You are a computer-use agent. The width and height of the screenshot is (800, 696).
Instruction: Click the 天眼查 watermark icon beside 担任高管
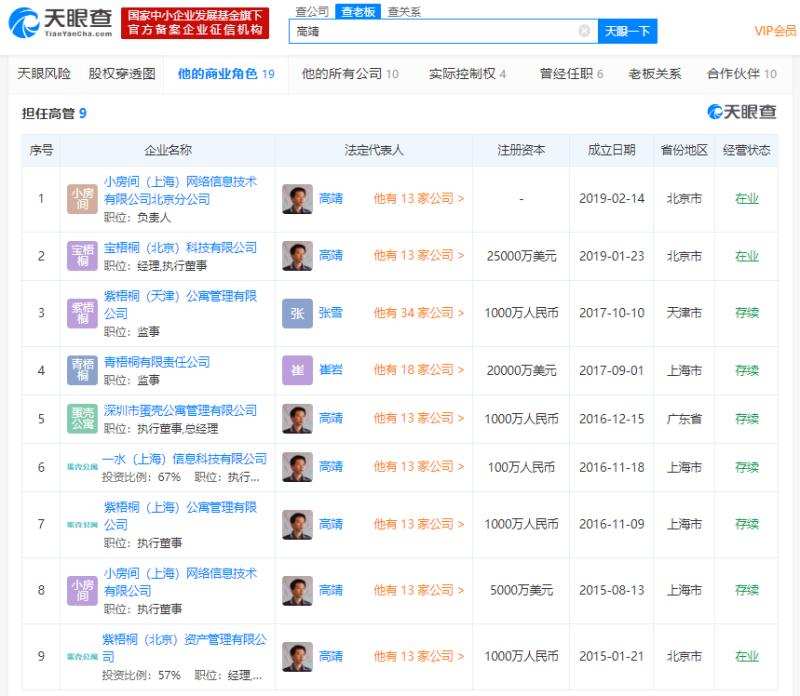(x=713, y=113)
